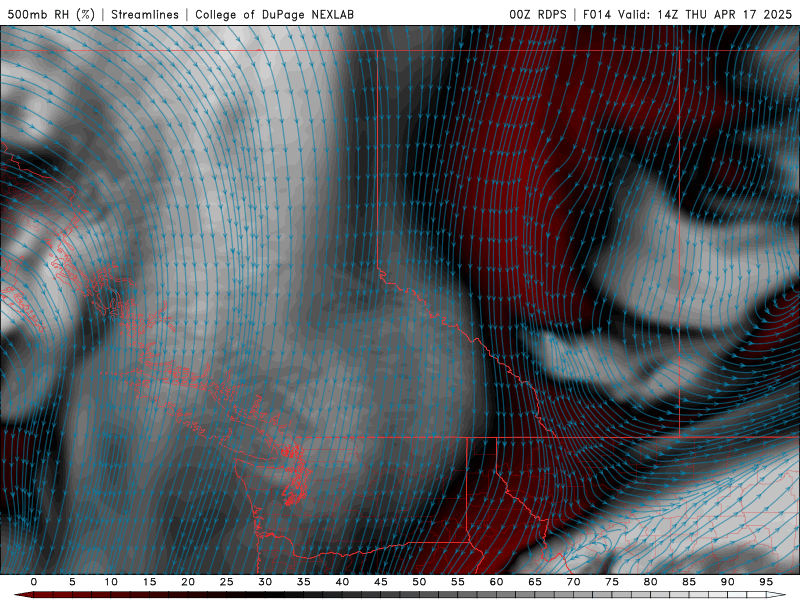
Task: Click the '95' value on the color scale
Action: click(766, 582)
